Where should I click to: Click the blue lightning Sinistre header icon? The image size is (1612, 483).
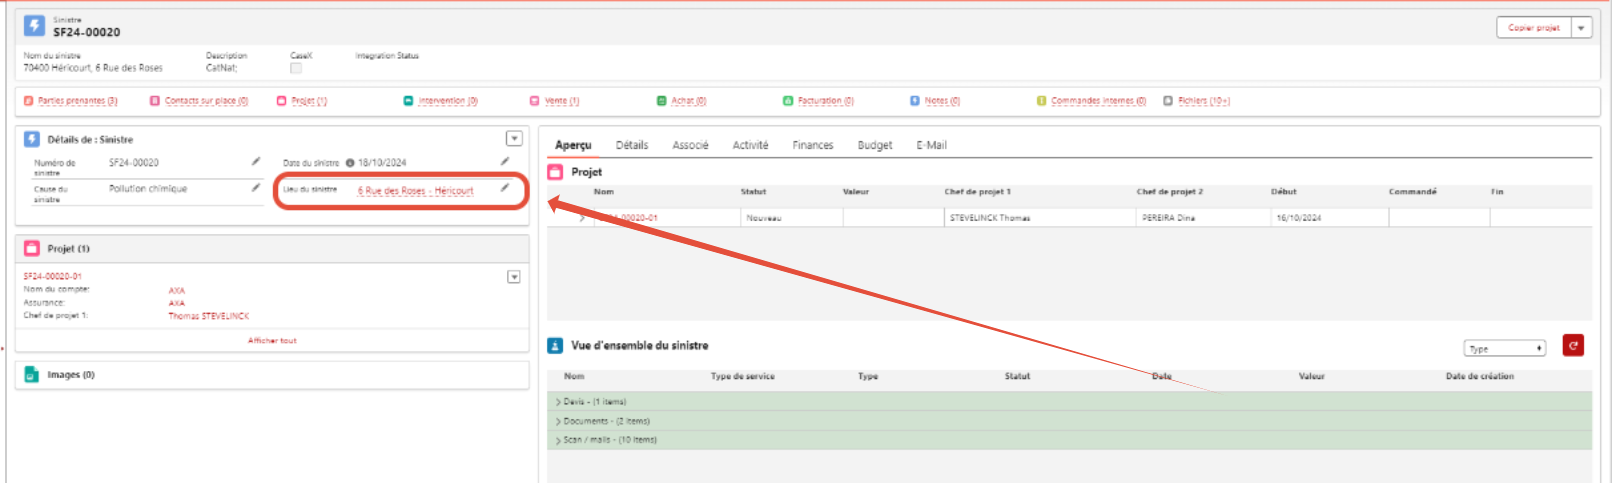(34, 25)
